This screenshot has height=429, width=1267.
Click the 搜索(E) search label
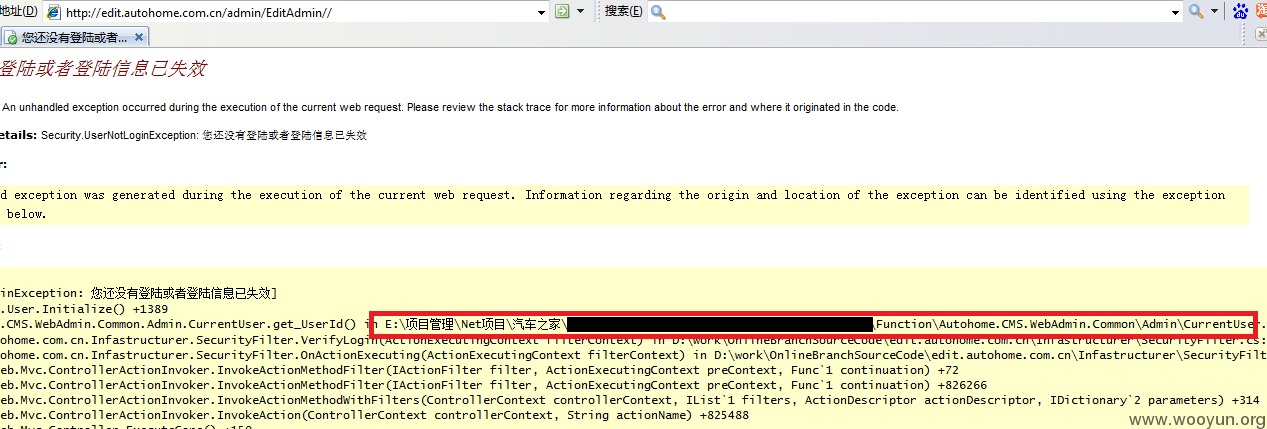point(623,12)
